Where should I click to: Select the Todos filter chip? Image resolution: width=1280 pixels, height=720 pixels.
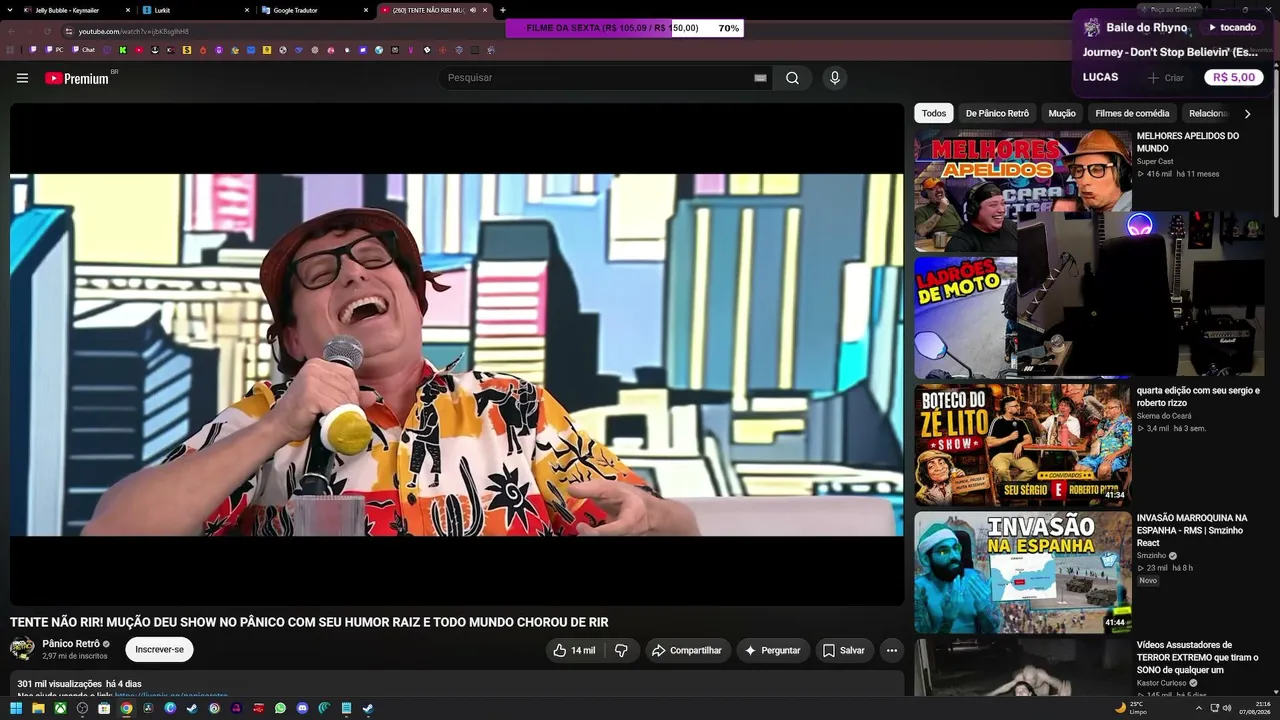point(934,113)
